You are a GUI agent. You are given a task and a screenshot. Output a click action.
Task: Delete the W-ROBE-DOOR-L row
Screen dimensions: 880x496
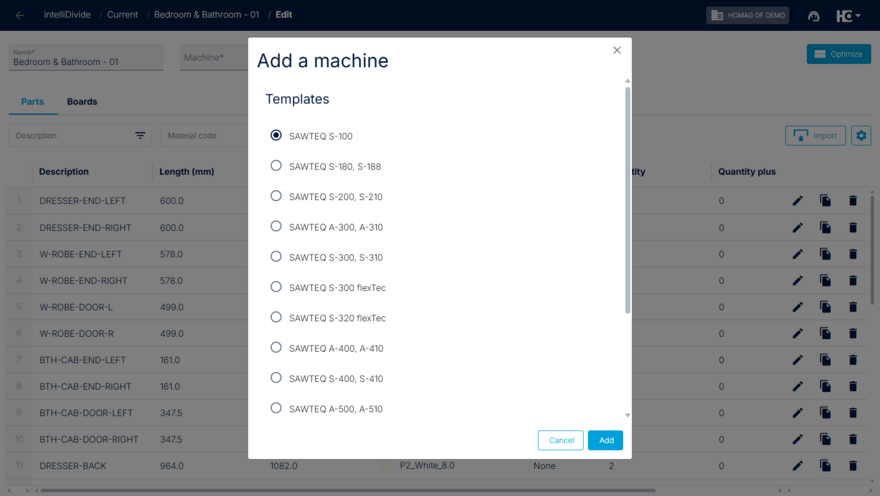pos(853,307)
